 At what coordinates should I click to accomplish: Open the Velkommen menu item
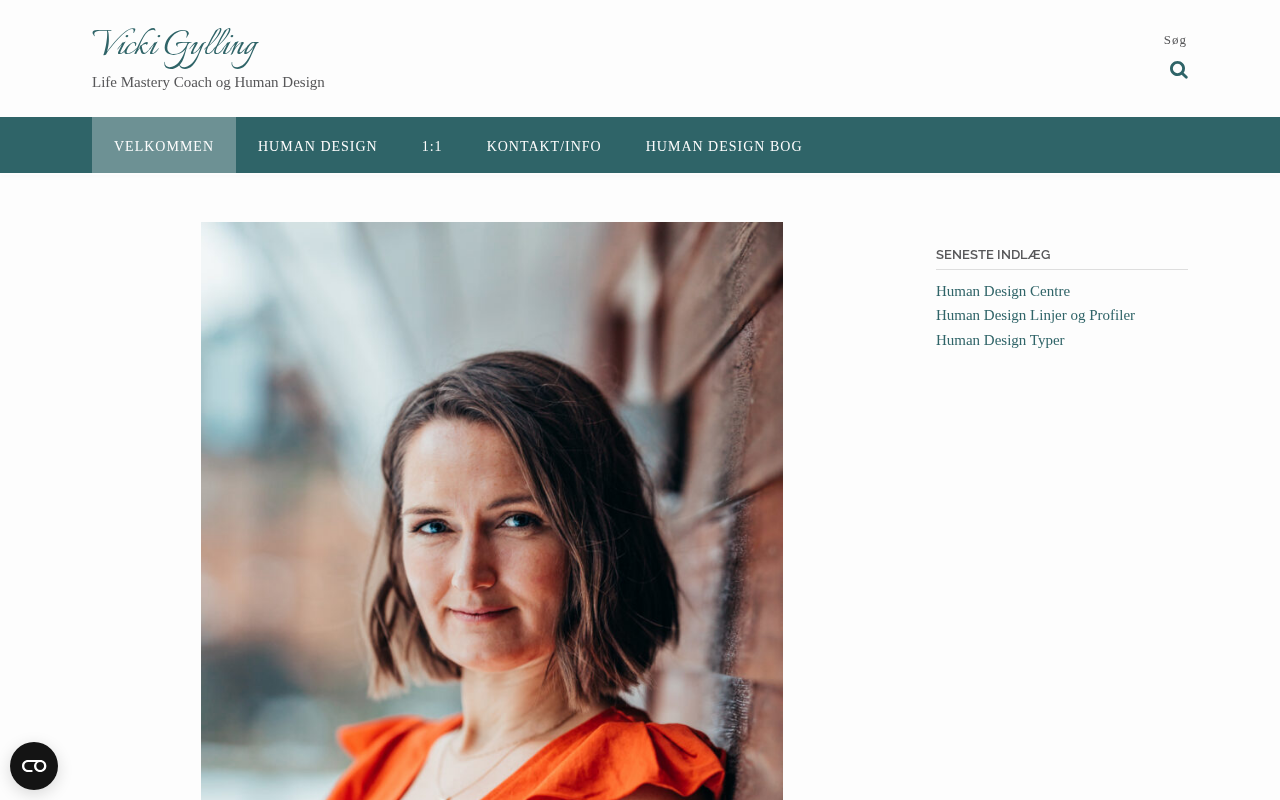pos(164,146)
